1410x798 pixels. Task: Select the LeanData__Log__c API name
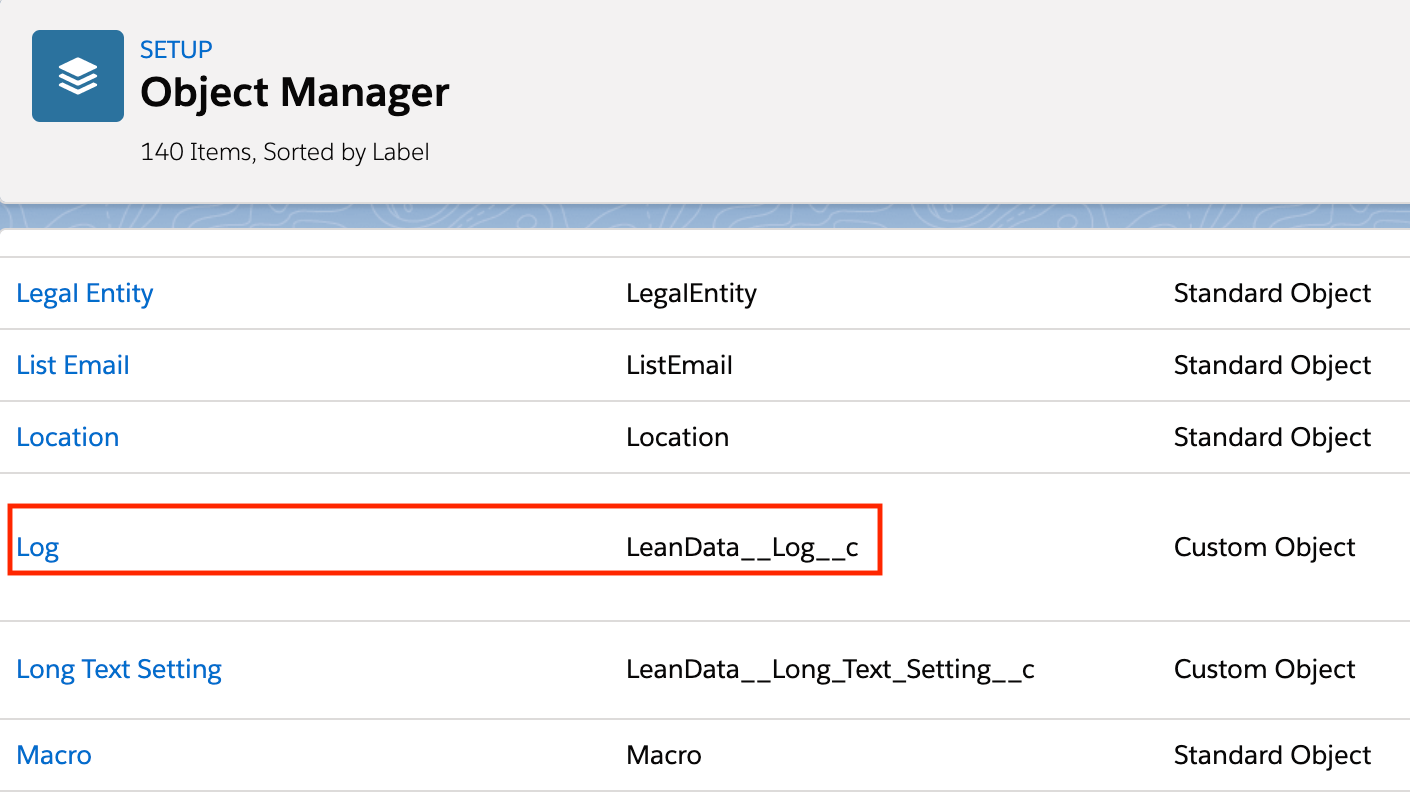tap(742, 547)
